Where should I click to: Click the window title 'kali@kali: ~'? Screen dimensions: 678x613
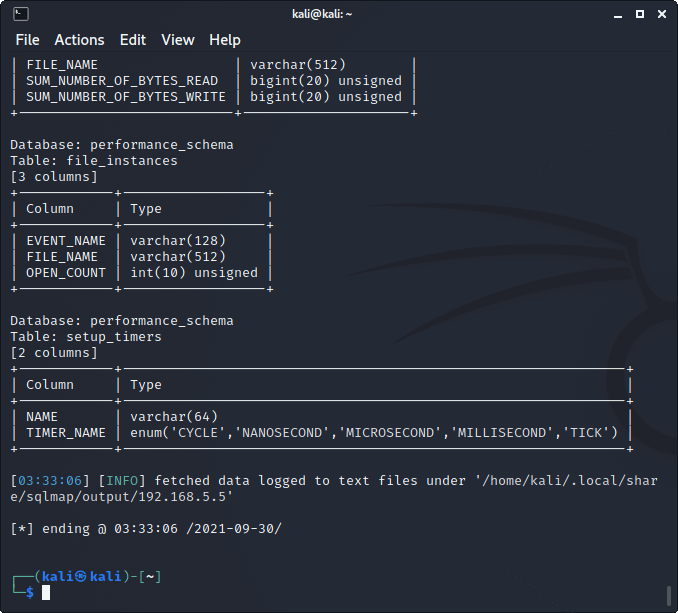pos(322,14)
